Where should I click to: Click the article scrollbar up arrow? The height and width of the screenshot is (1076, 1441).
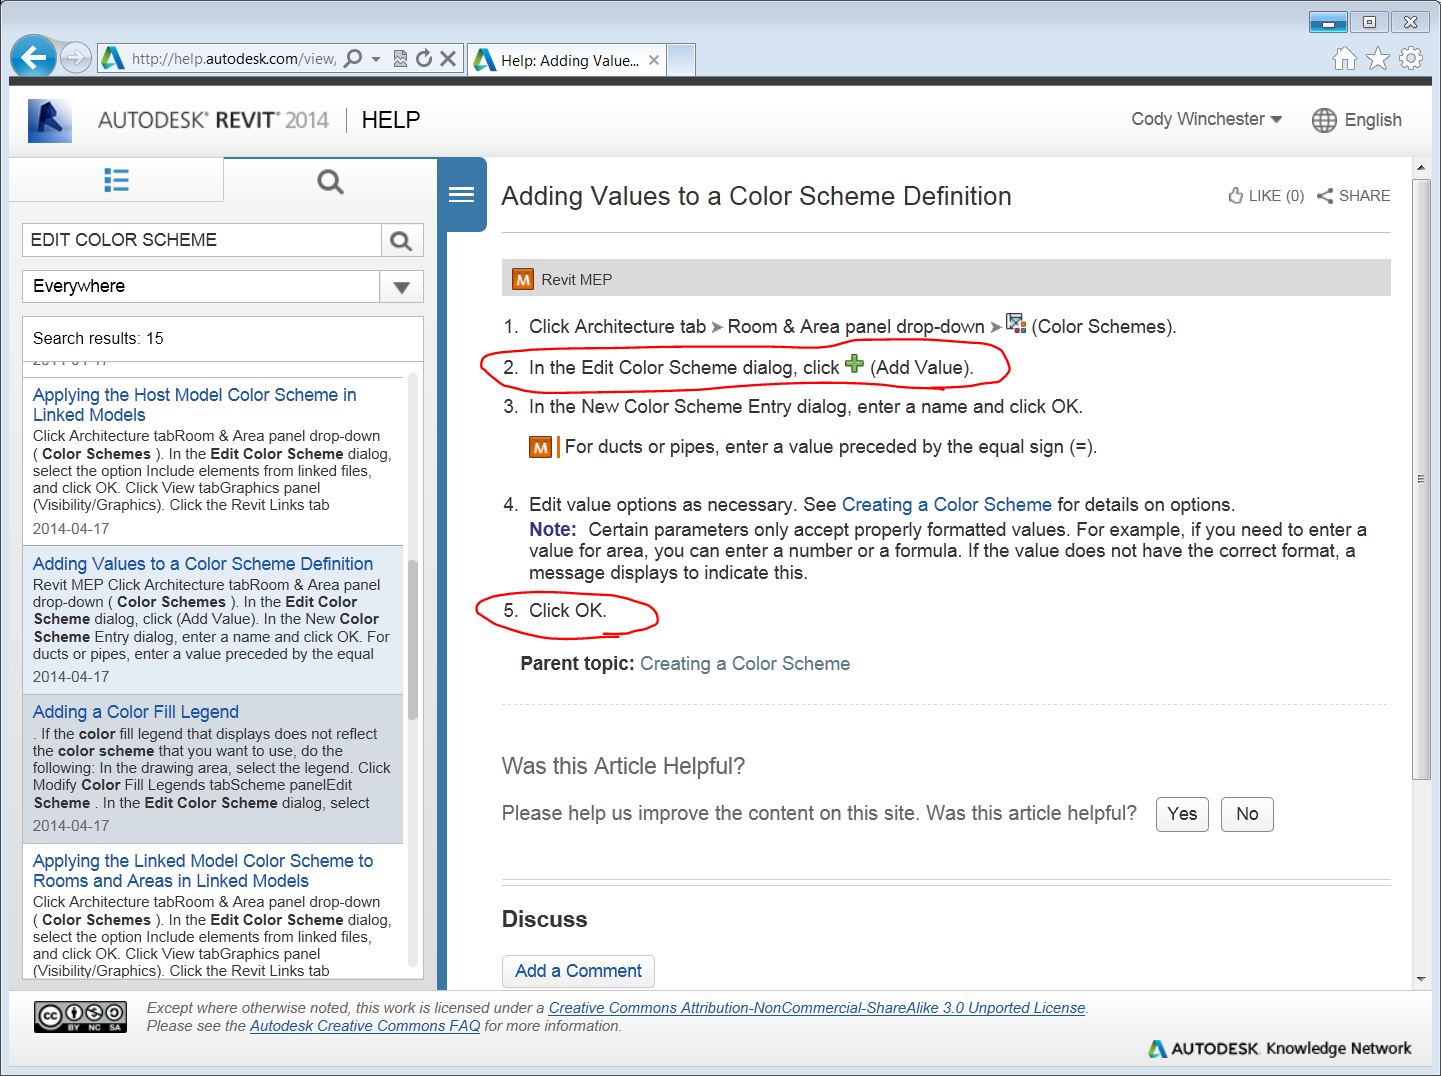pyautogui.click(x=1421, y=167)
